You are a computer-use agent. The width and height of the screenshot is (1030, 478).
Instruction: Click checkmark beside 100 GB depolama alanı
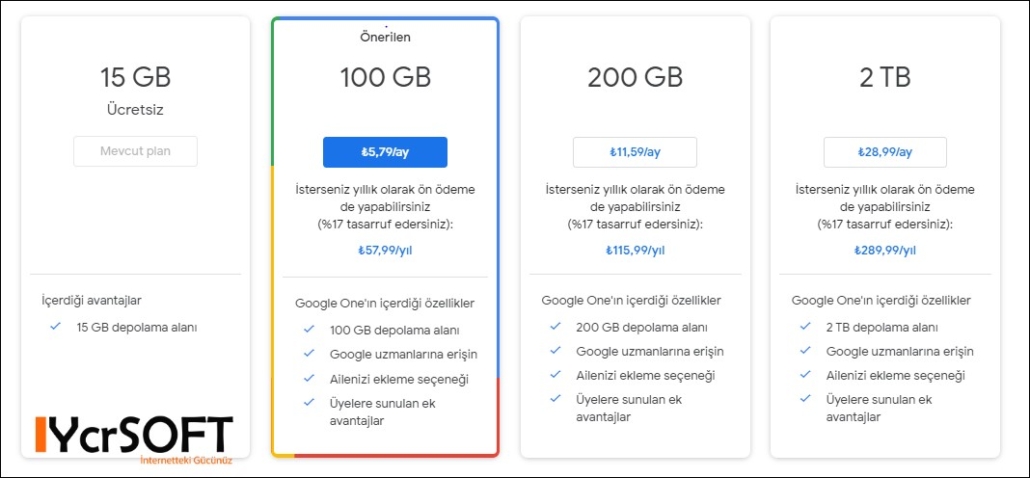(309, 329)
